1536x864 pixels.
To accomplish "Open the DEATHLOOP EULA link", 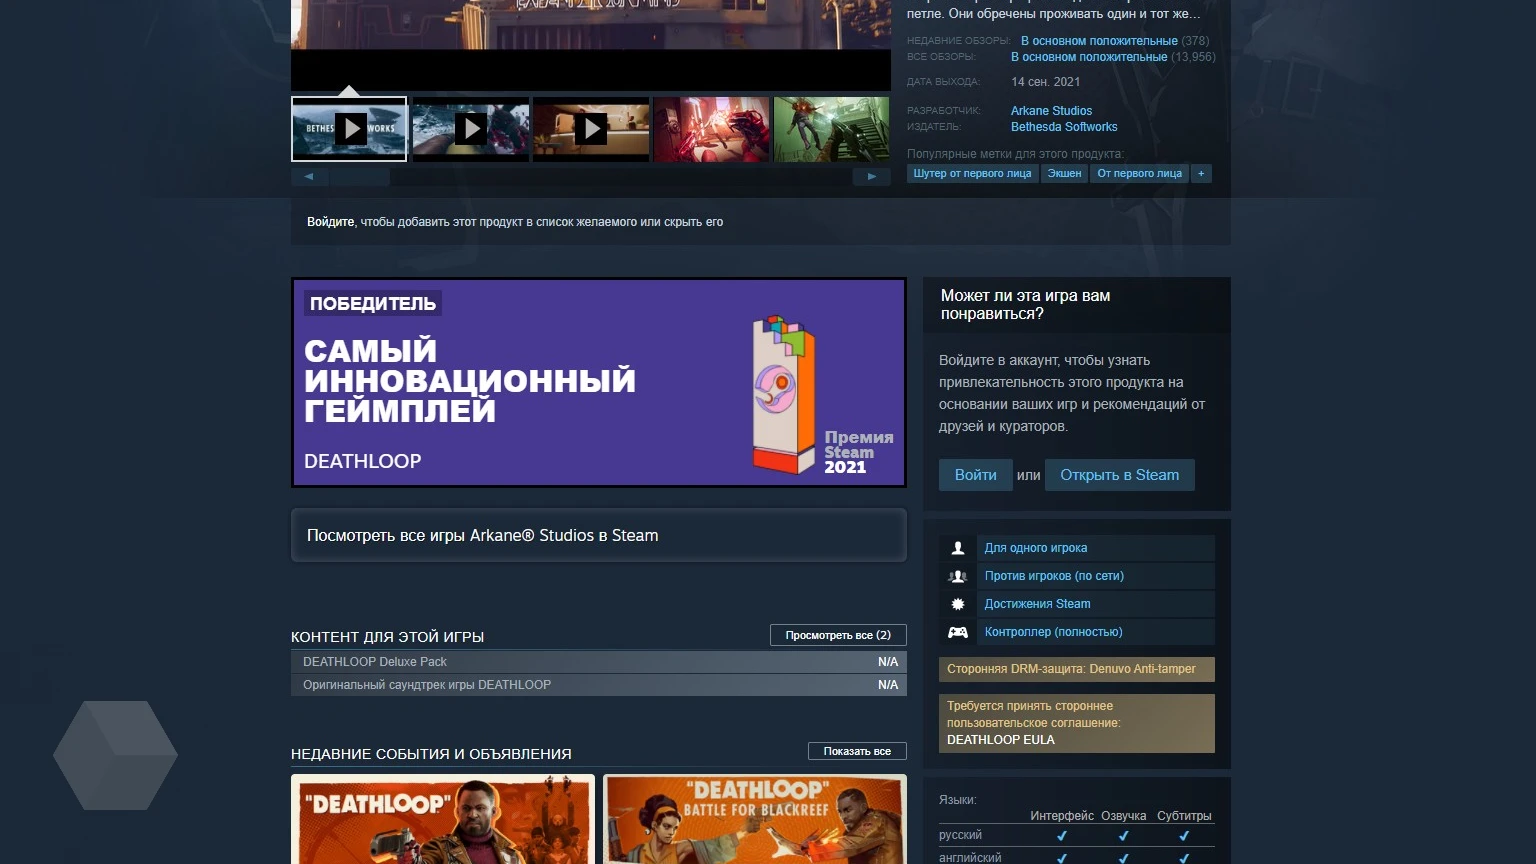I will click(1000, 740).
